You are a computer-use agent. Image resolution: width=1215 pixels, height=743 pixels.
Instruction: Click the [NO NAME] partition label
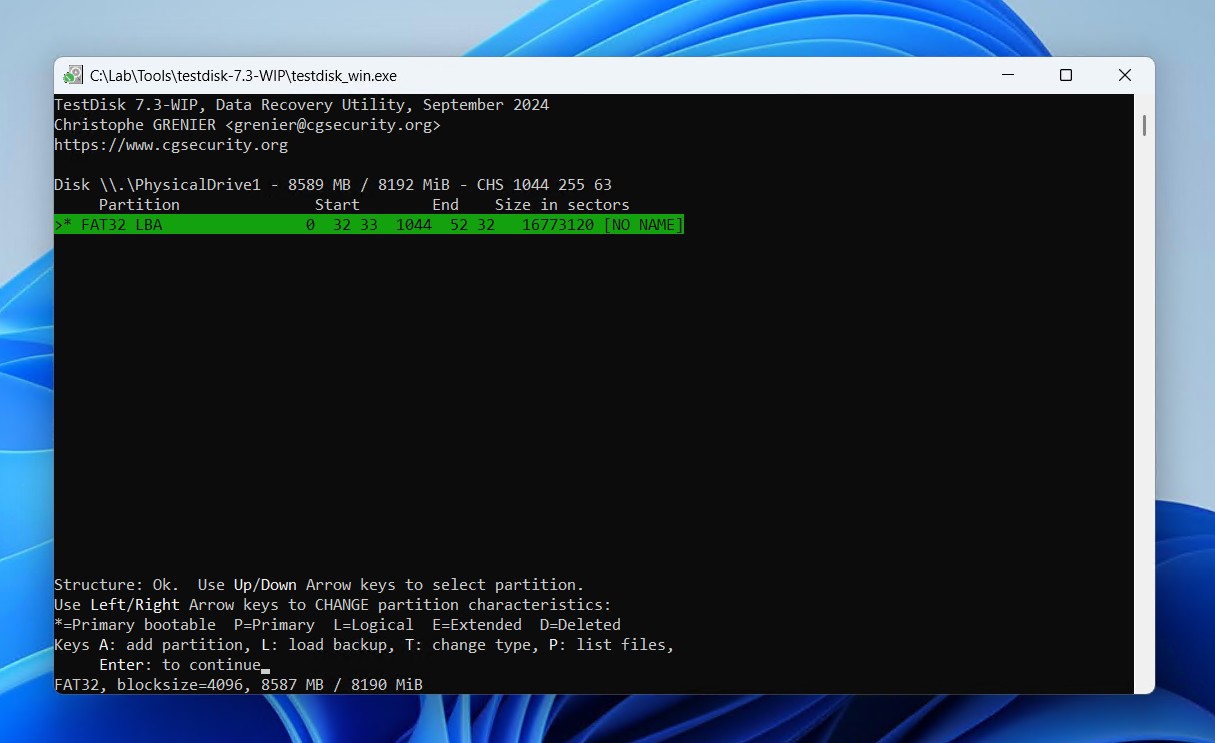click(643, 225)
